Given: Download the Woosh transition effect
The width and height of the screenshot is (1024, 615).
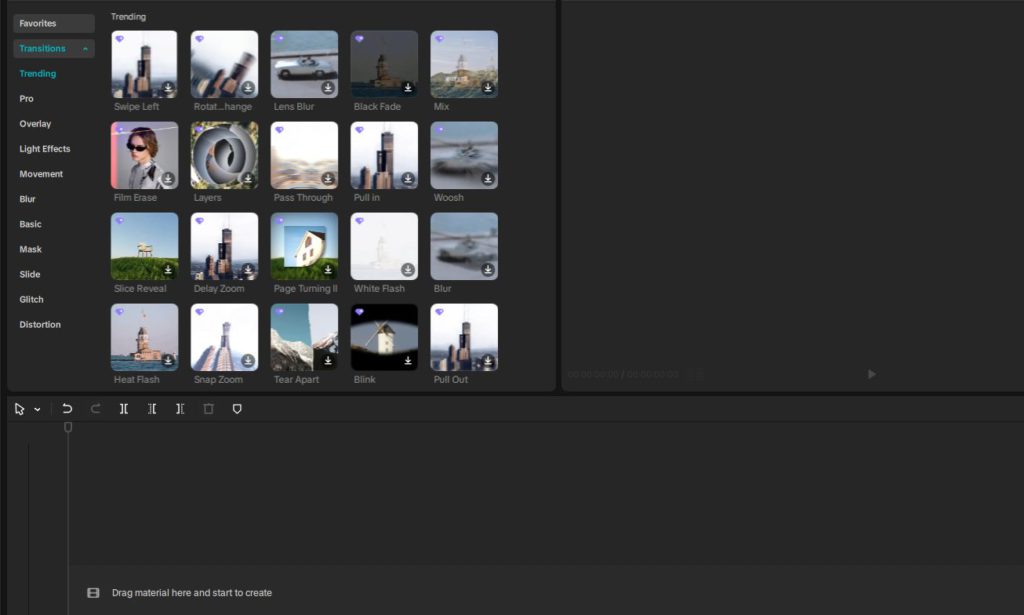Looking at the screenshot, I should pos(488,179).
